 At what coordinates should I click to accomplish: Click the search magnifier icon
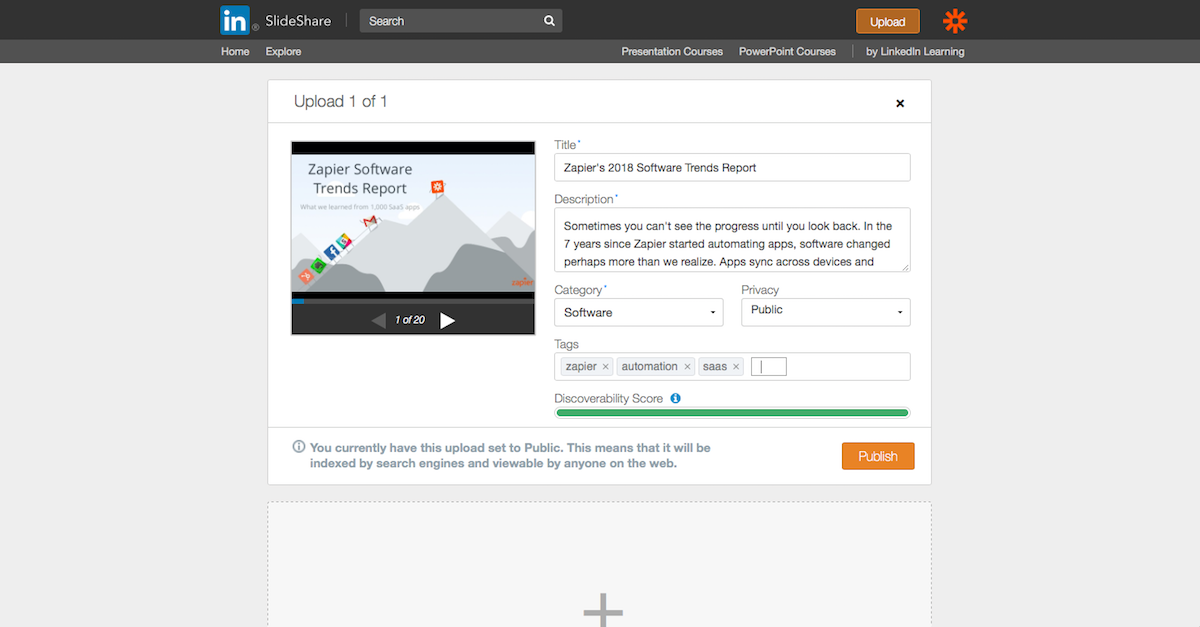549,21
